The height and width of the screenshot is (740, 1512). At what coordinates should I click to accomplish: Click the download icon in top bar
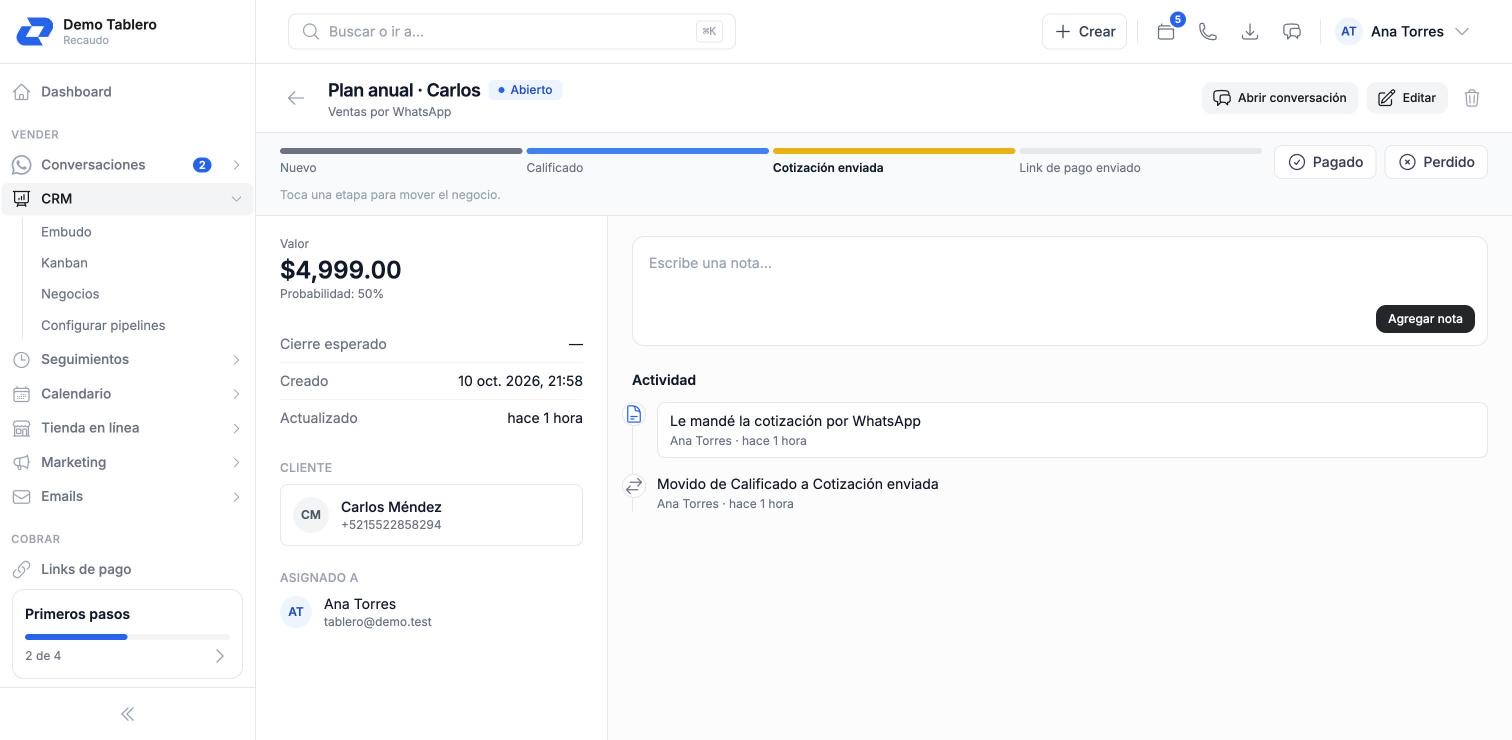click(x=1250, y=32)
